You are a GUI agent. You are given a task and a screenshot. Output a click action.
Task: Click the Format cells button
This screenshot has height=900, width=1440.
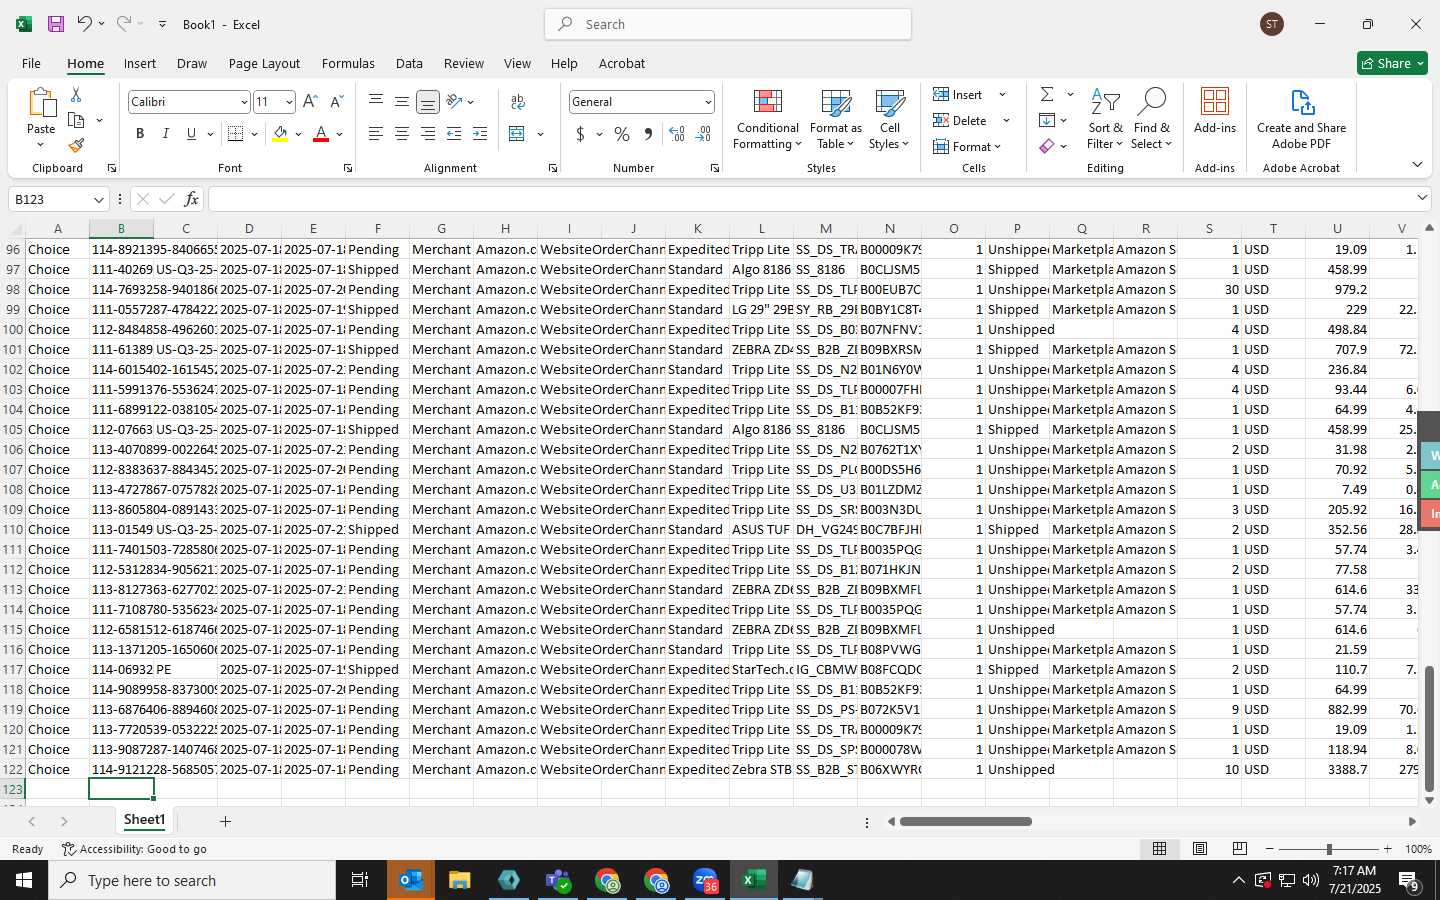click(x=967, y=146)
